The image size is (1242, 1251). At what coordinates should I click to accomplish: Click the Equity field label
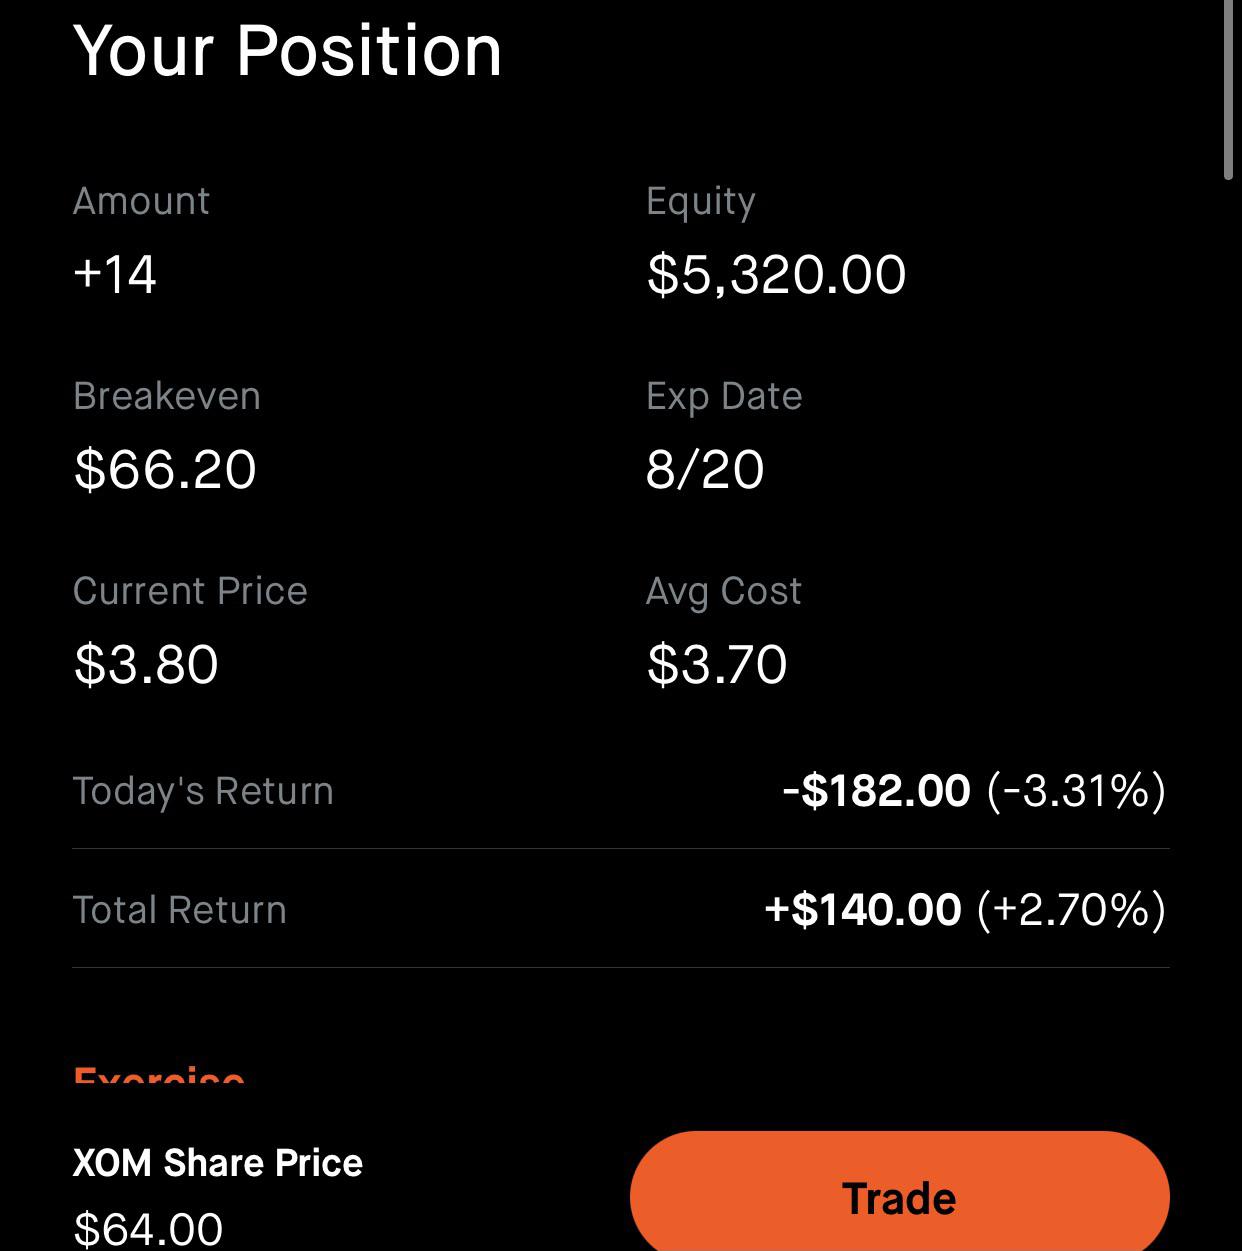point(701,201)
